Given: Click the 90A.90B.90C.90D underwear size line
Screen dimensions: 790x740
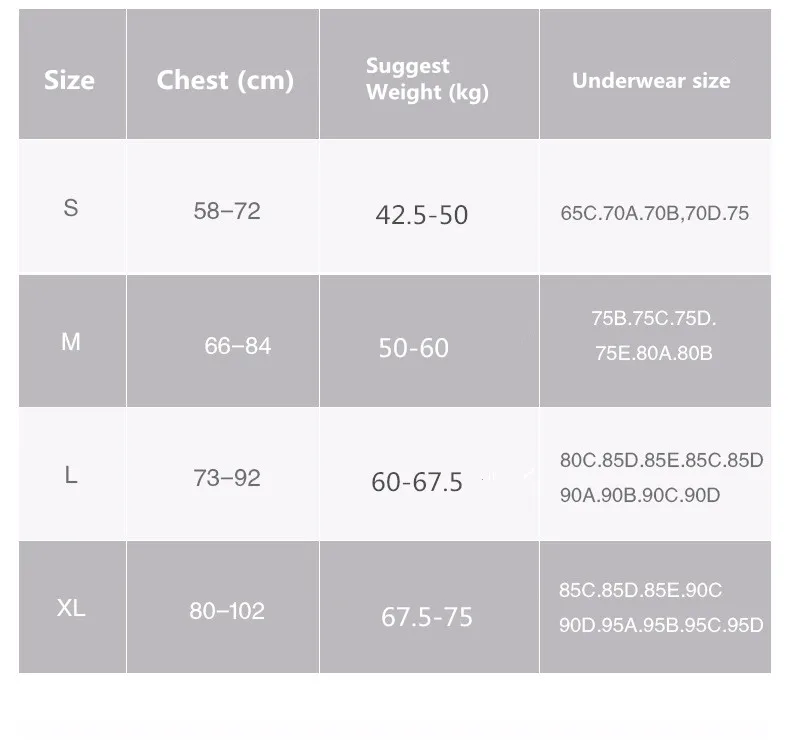Looking at the screenshot, I should 640,495.
